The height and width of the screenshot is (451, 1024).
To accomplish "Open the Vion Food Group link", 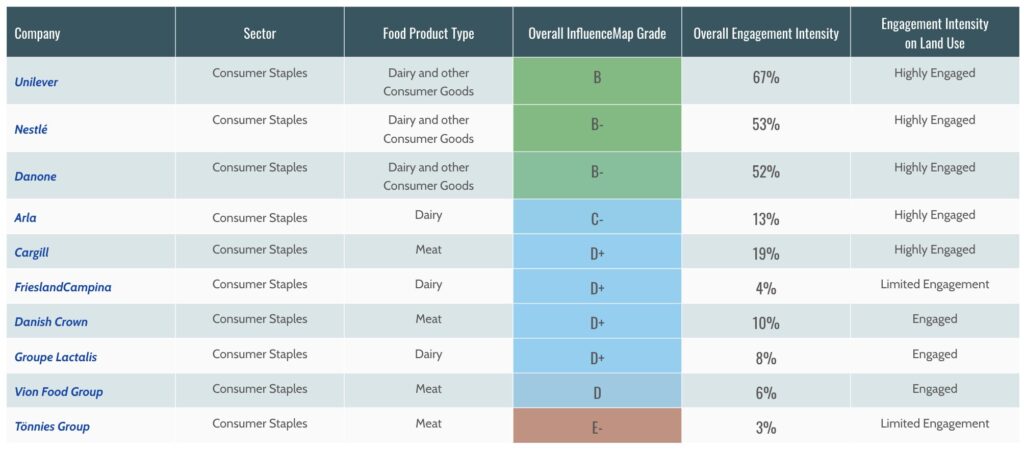I will tap(58, 392).
